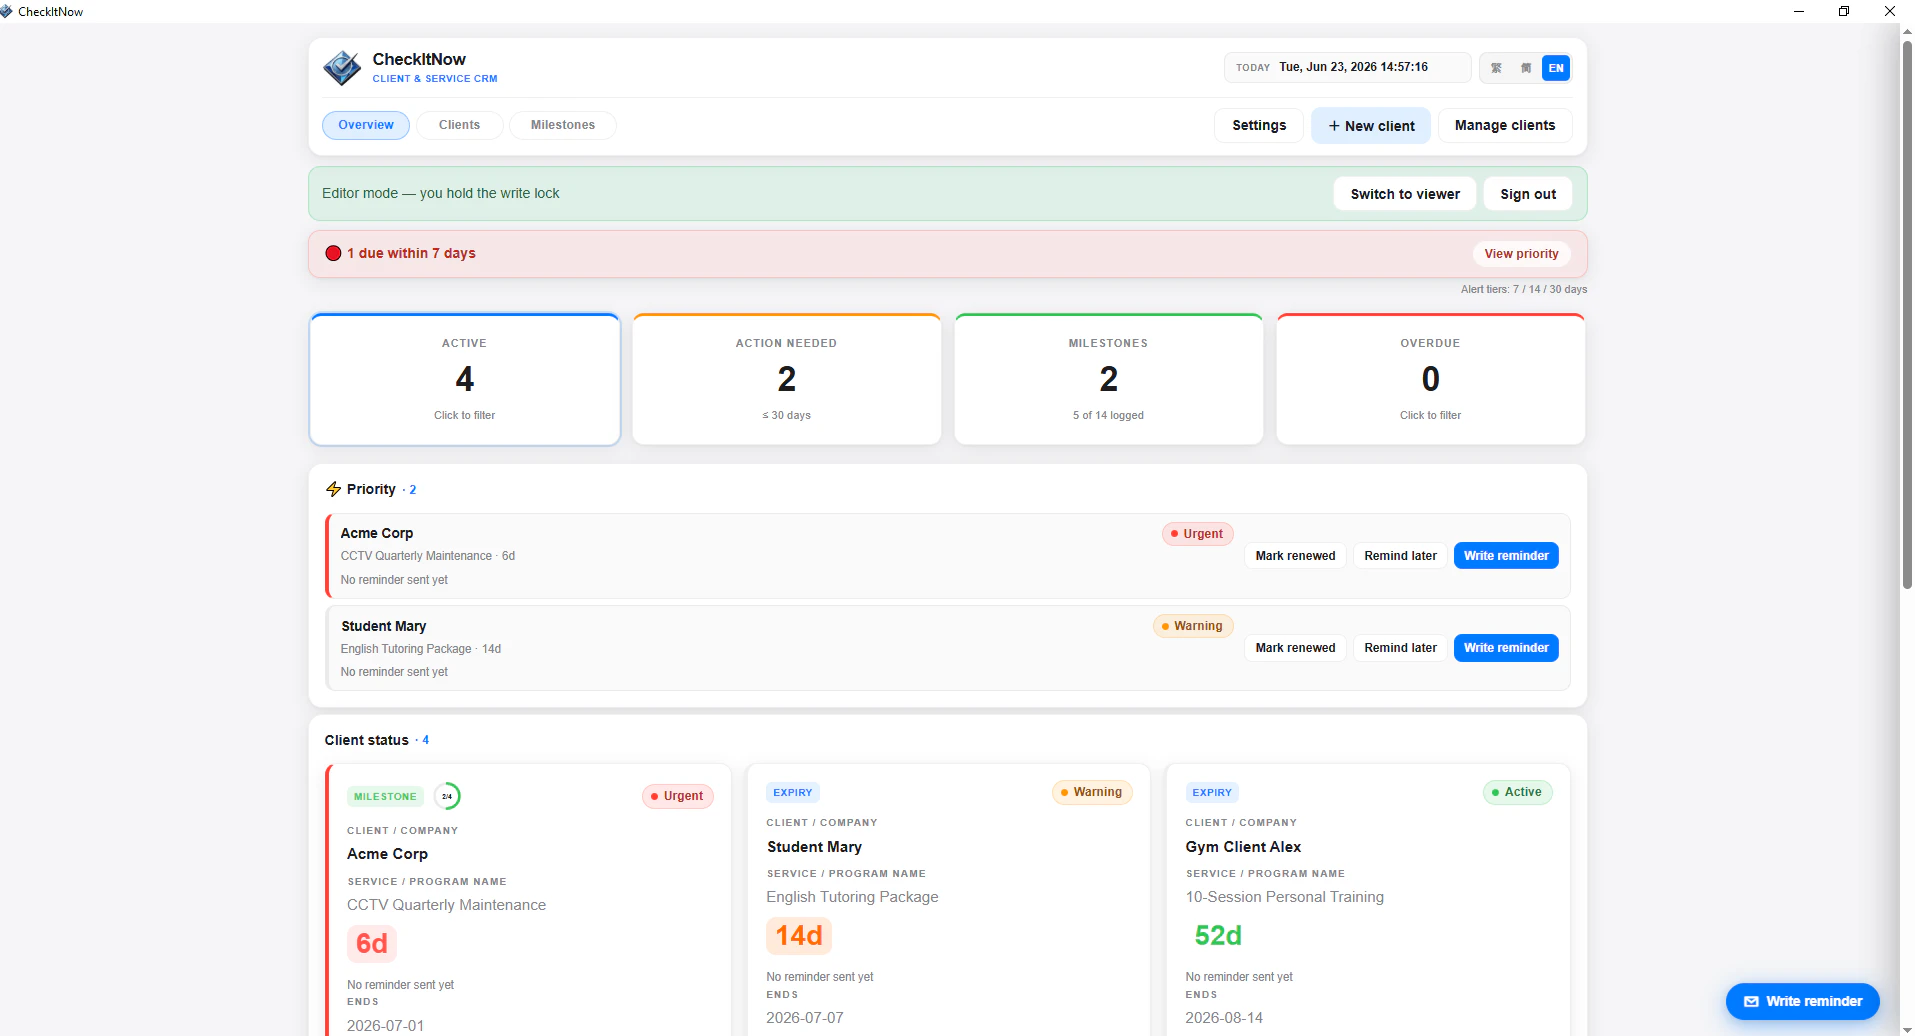Click 'CCTV Quarterly Maintenance' on the Acme Corp card
This screenshot has height=1036, width=1915.
click(x=447, y=905)
